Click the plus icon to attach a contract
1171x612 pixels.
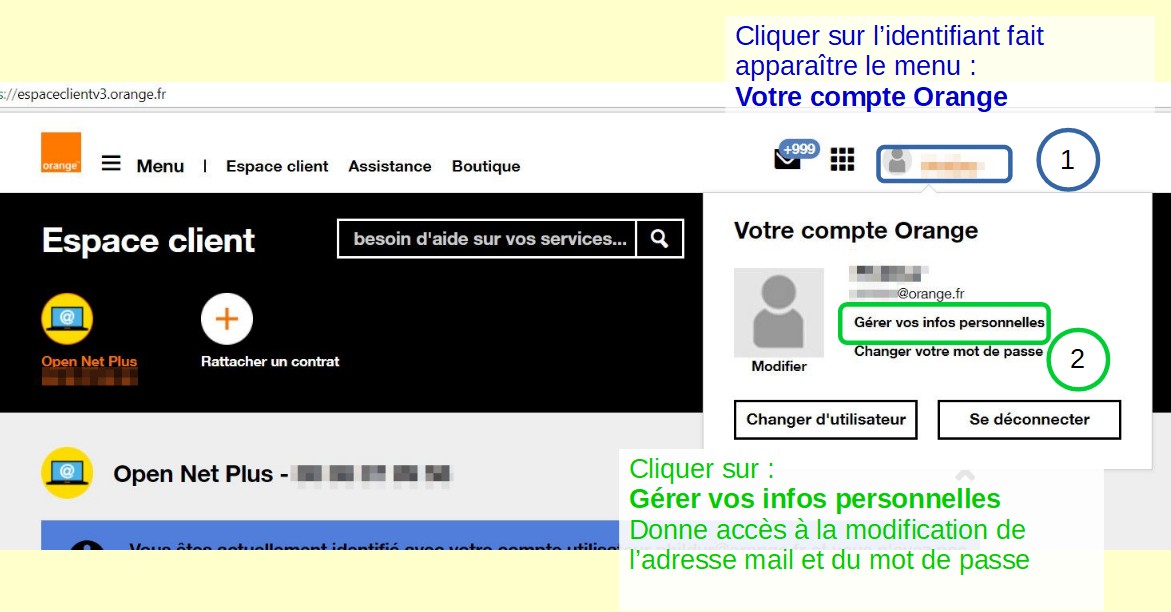click(227, 319)
